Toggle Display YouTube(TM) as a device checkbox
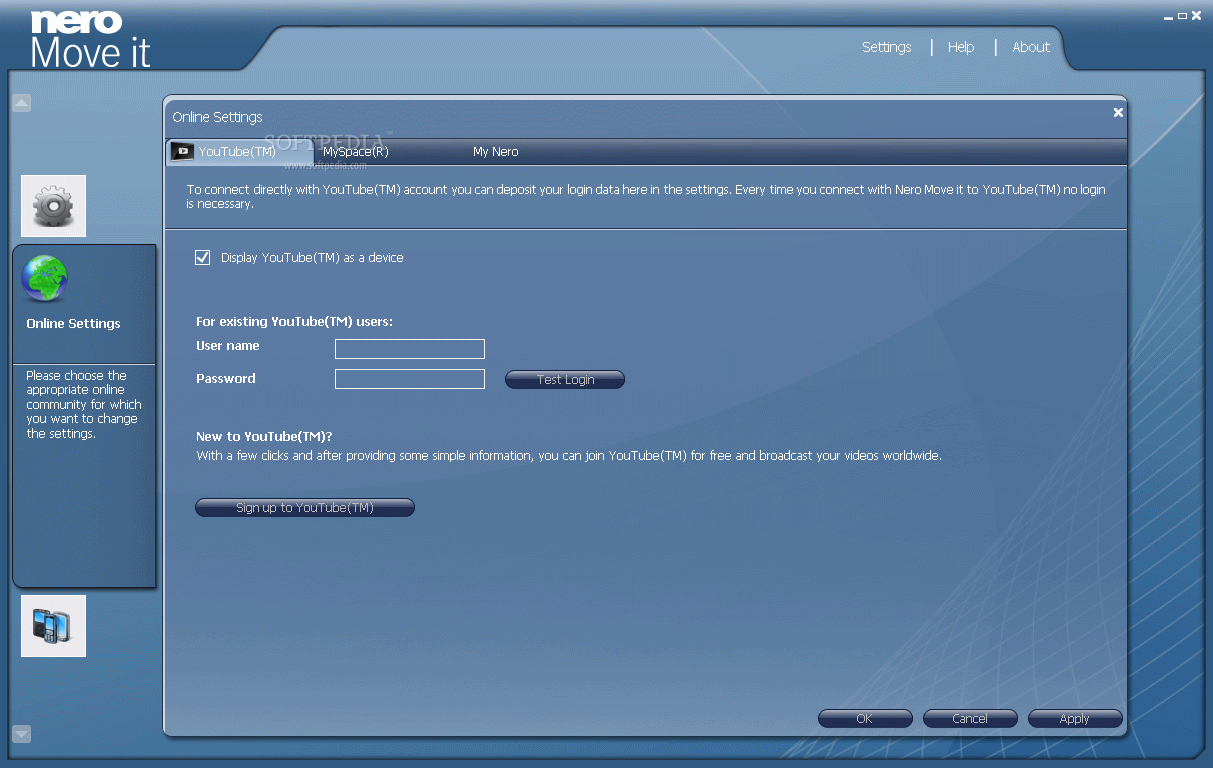The height and width of the screenshot is (768, 1213). tap(203, 257)
